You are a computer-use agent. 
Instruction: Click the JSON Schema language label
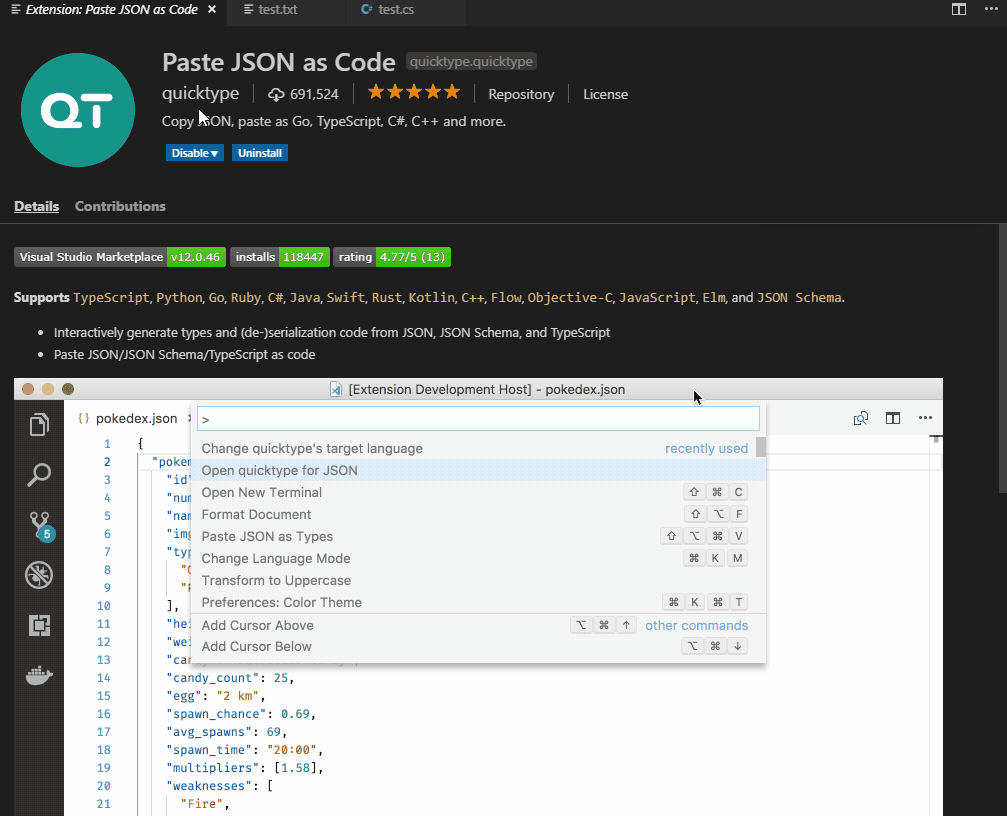pyautogui.click(x=799, y=297)
